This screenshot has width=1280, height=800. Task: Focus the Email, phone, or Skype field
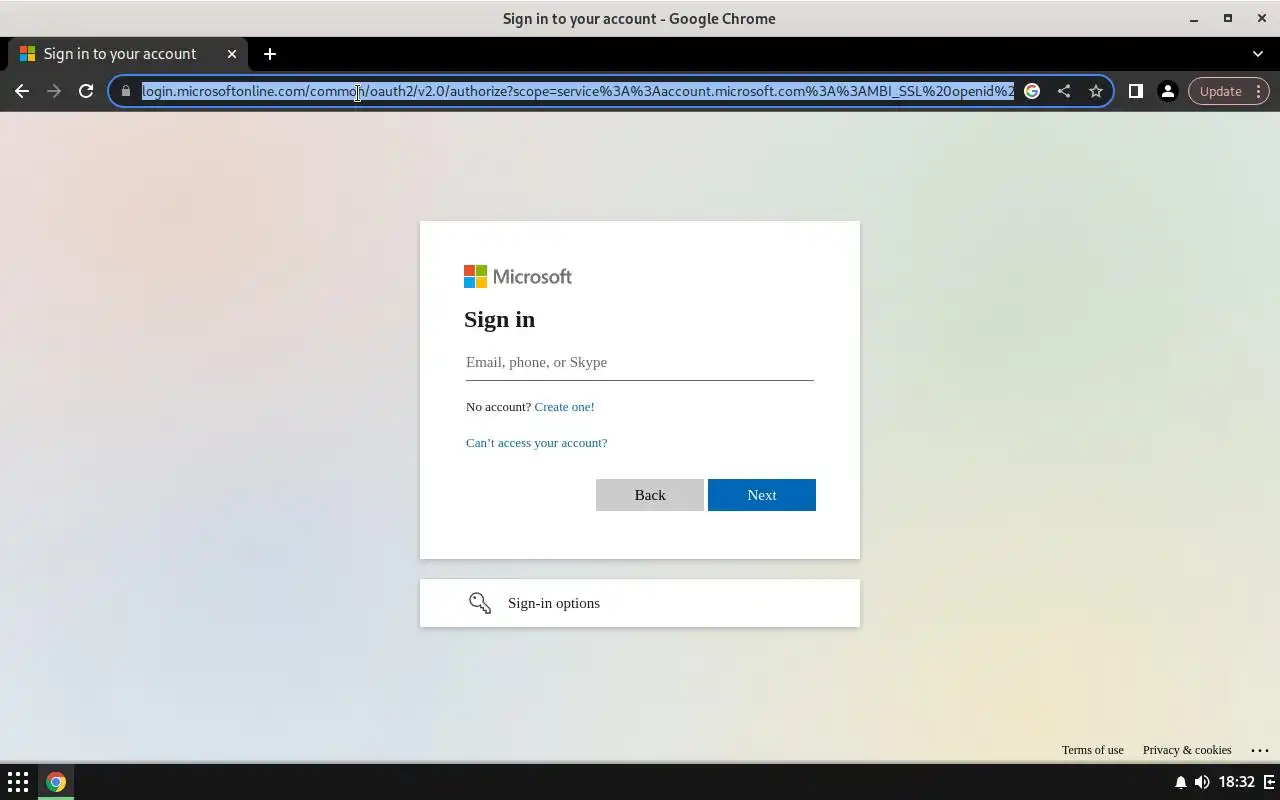point(640,362)
